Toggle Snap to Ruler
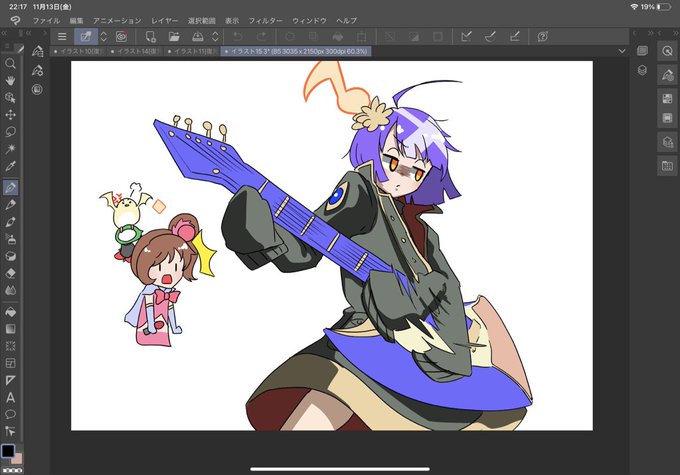680x475 pixels. click(x=466, y=36)
